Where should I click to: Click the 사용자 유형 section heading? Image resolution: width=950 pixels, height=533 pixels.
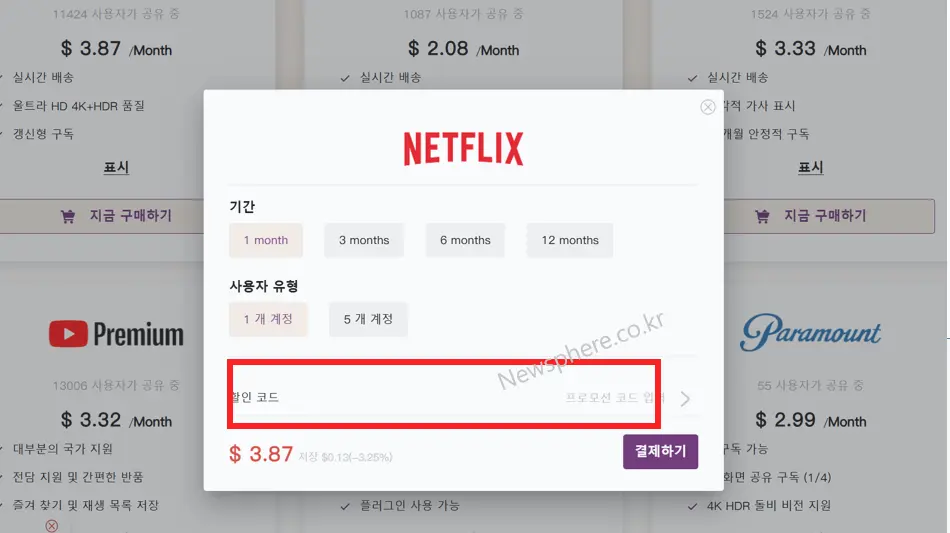264,286
